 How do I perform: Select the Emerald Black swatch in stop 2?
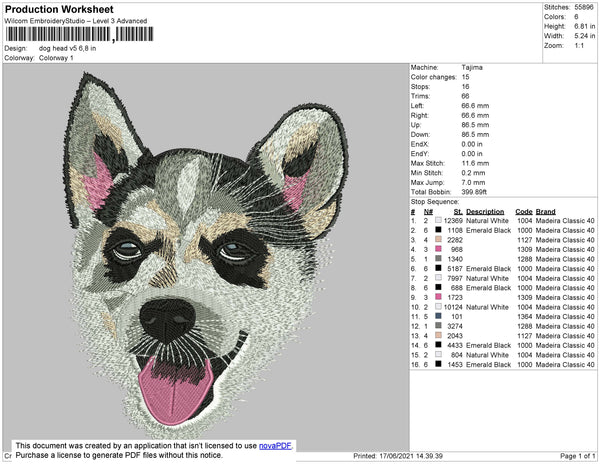tap(438, 230)
